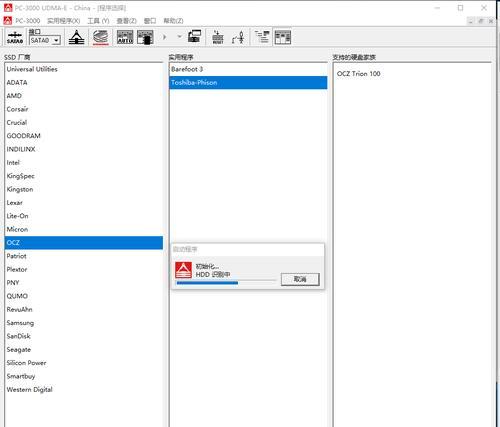
Task: Select Patriot in SSD vendor list
Action: (x=84, y=256)
